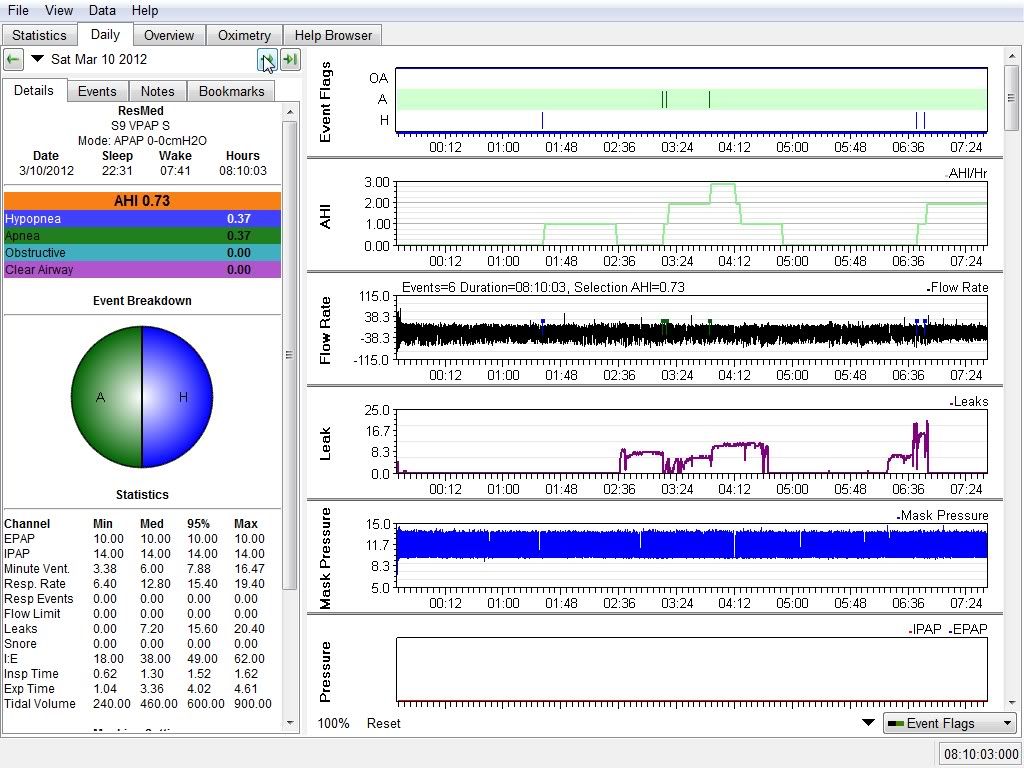The width and height of the screenshot is (1024, 768).
Task: Click the dropdown triangle beside Event Flags selector
Action: [868, 722]
